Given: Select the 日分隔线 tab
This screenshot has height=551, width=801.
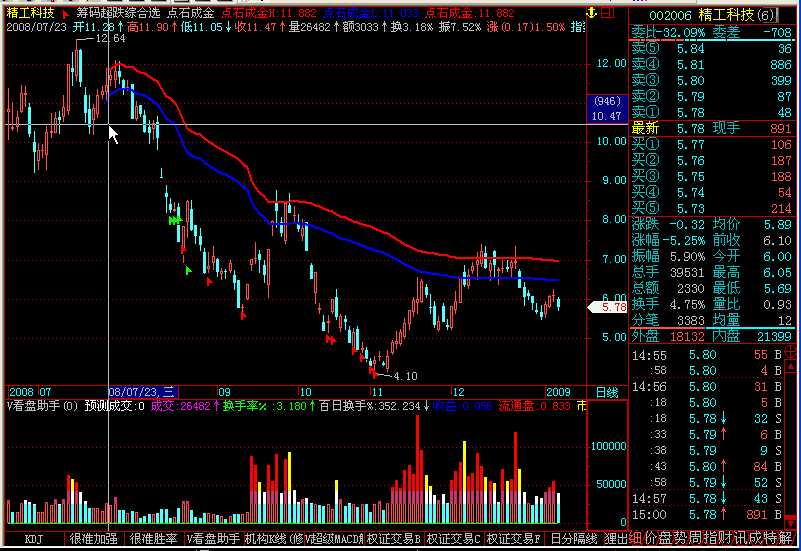Looking at the screenshot, I should point(573,539).
